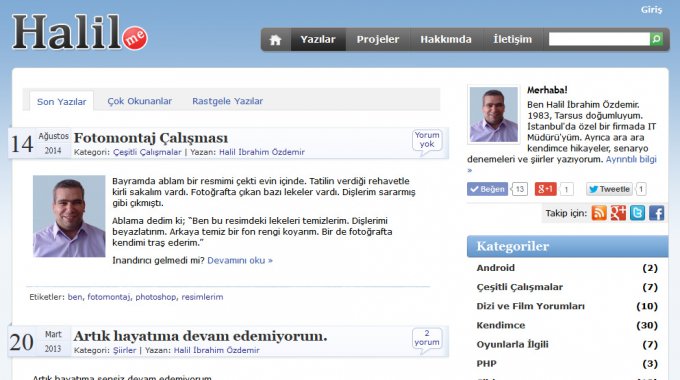This screenshot has width=680, height=380.
Task: Click the Tweetle count box
Action: [x=641, y=189]
